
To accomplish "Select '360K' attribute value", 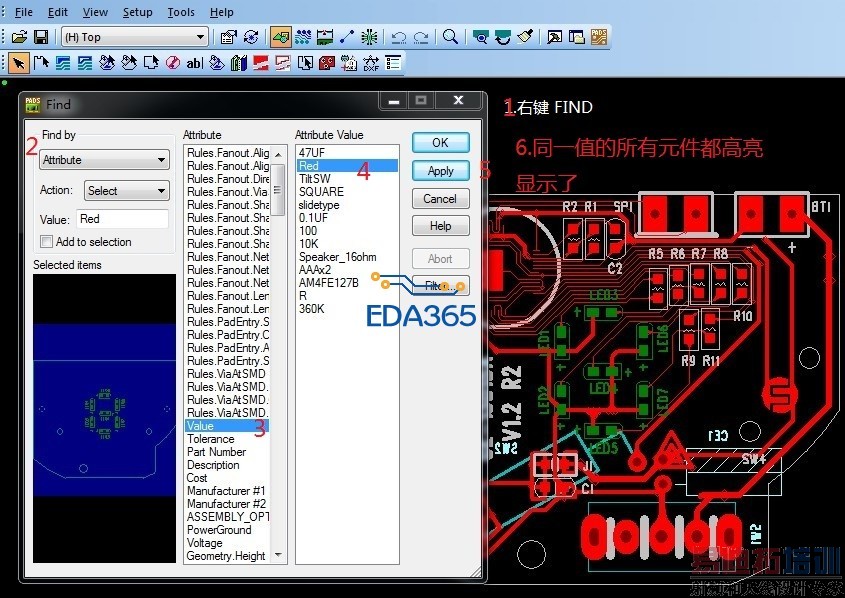I will click(x=311, y=309).
